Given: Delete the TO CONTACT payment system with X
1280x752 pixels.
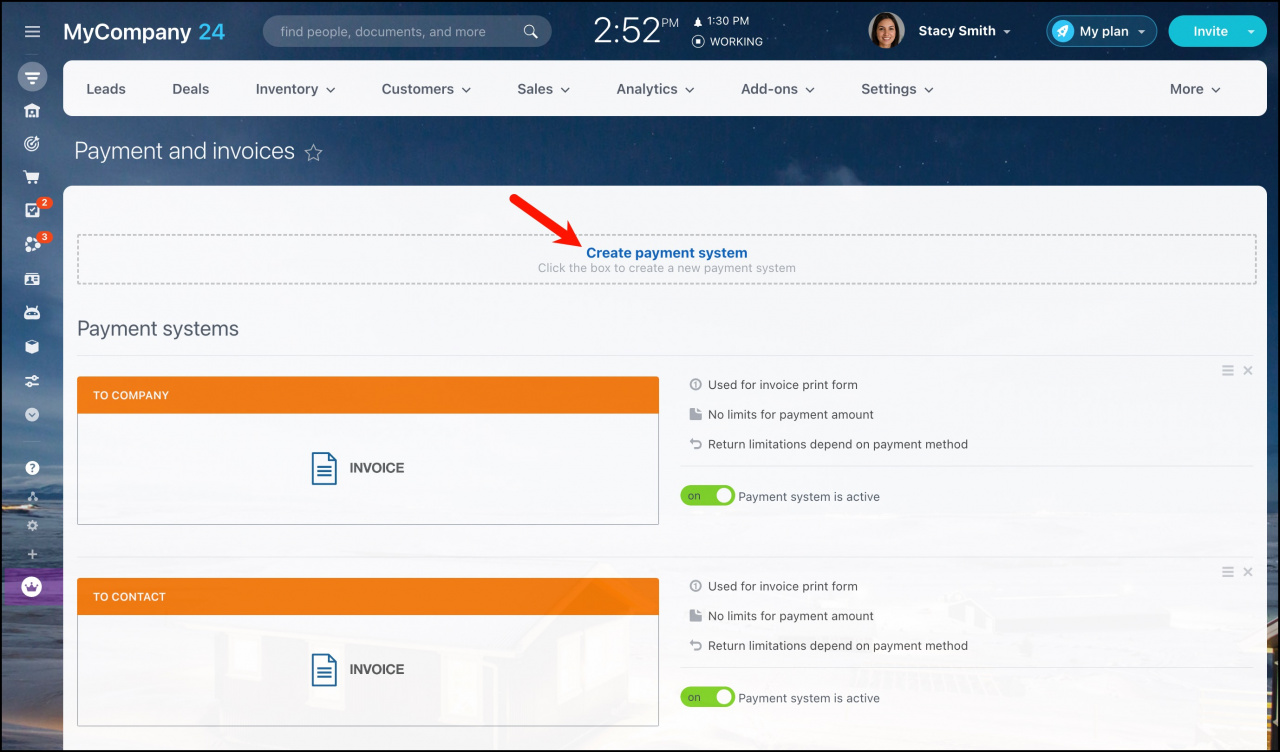Looking at the screenshot, I should (x=1248, y=572).
